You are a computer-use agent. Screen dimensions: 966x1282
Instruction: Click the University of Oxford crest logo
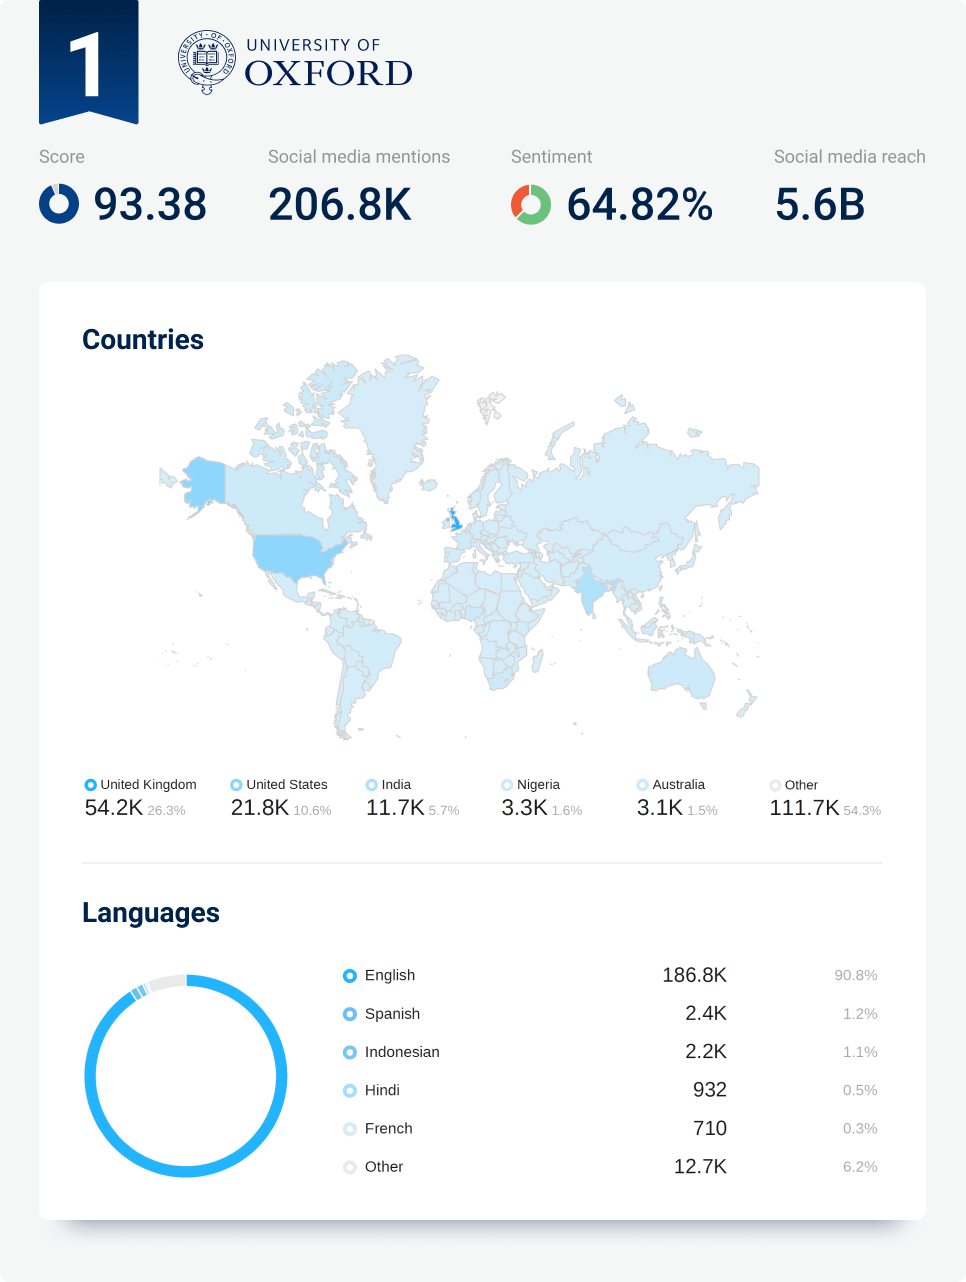tap(207, 62)
